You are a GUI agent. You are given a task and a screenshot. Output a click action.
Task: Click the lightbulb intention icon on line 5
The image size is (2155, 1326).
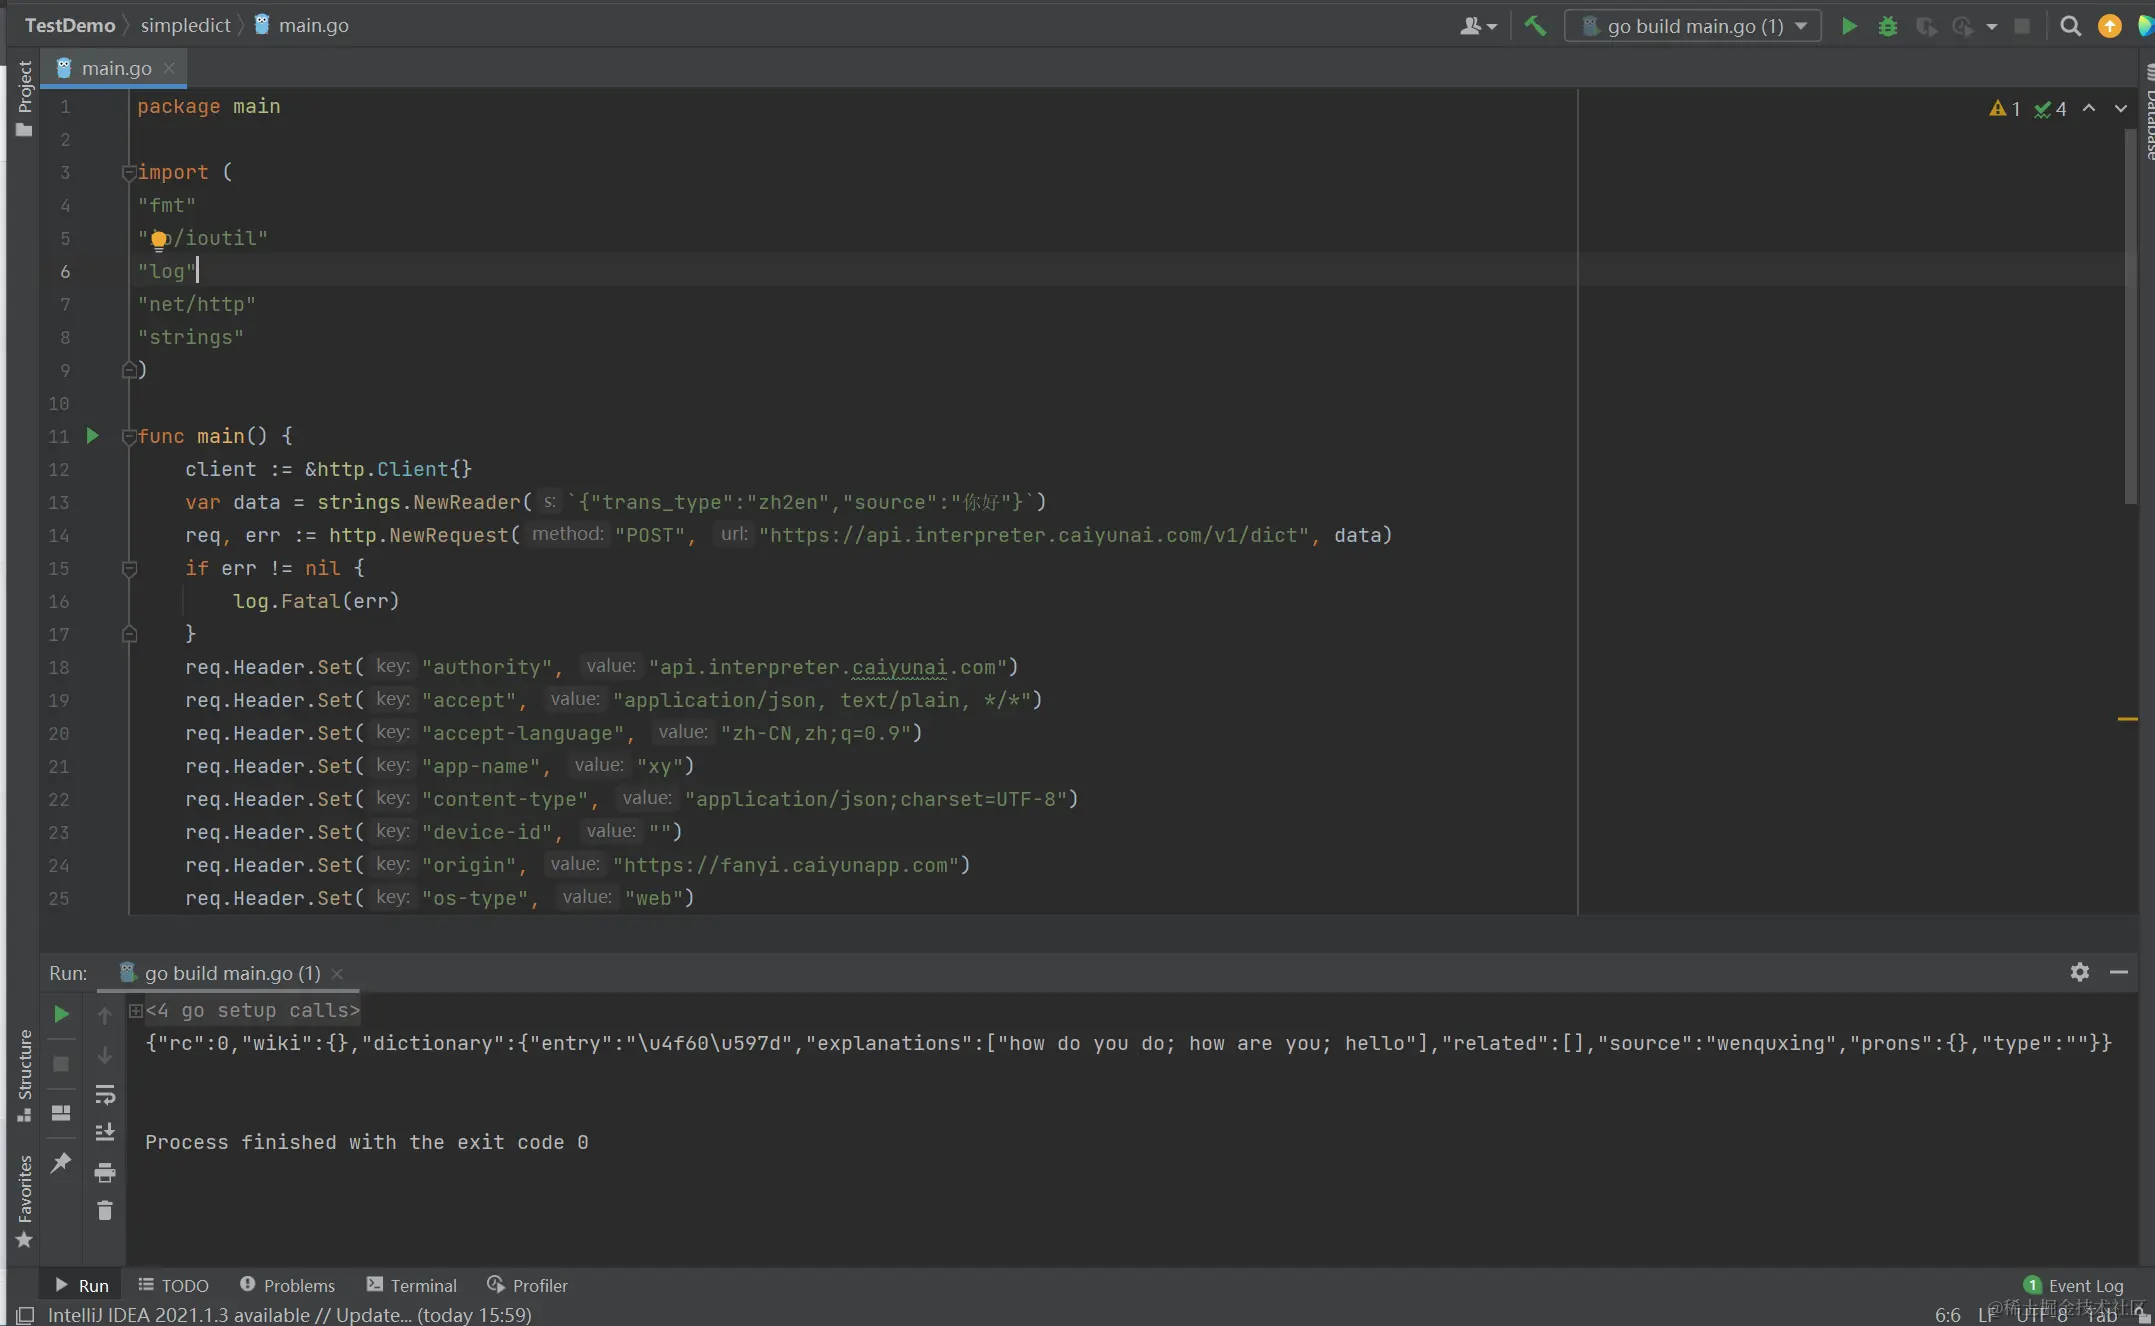coord(158,239)
